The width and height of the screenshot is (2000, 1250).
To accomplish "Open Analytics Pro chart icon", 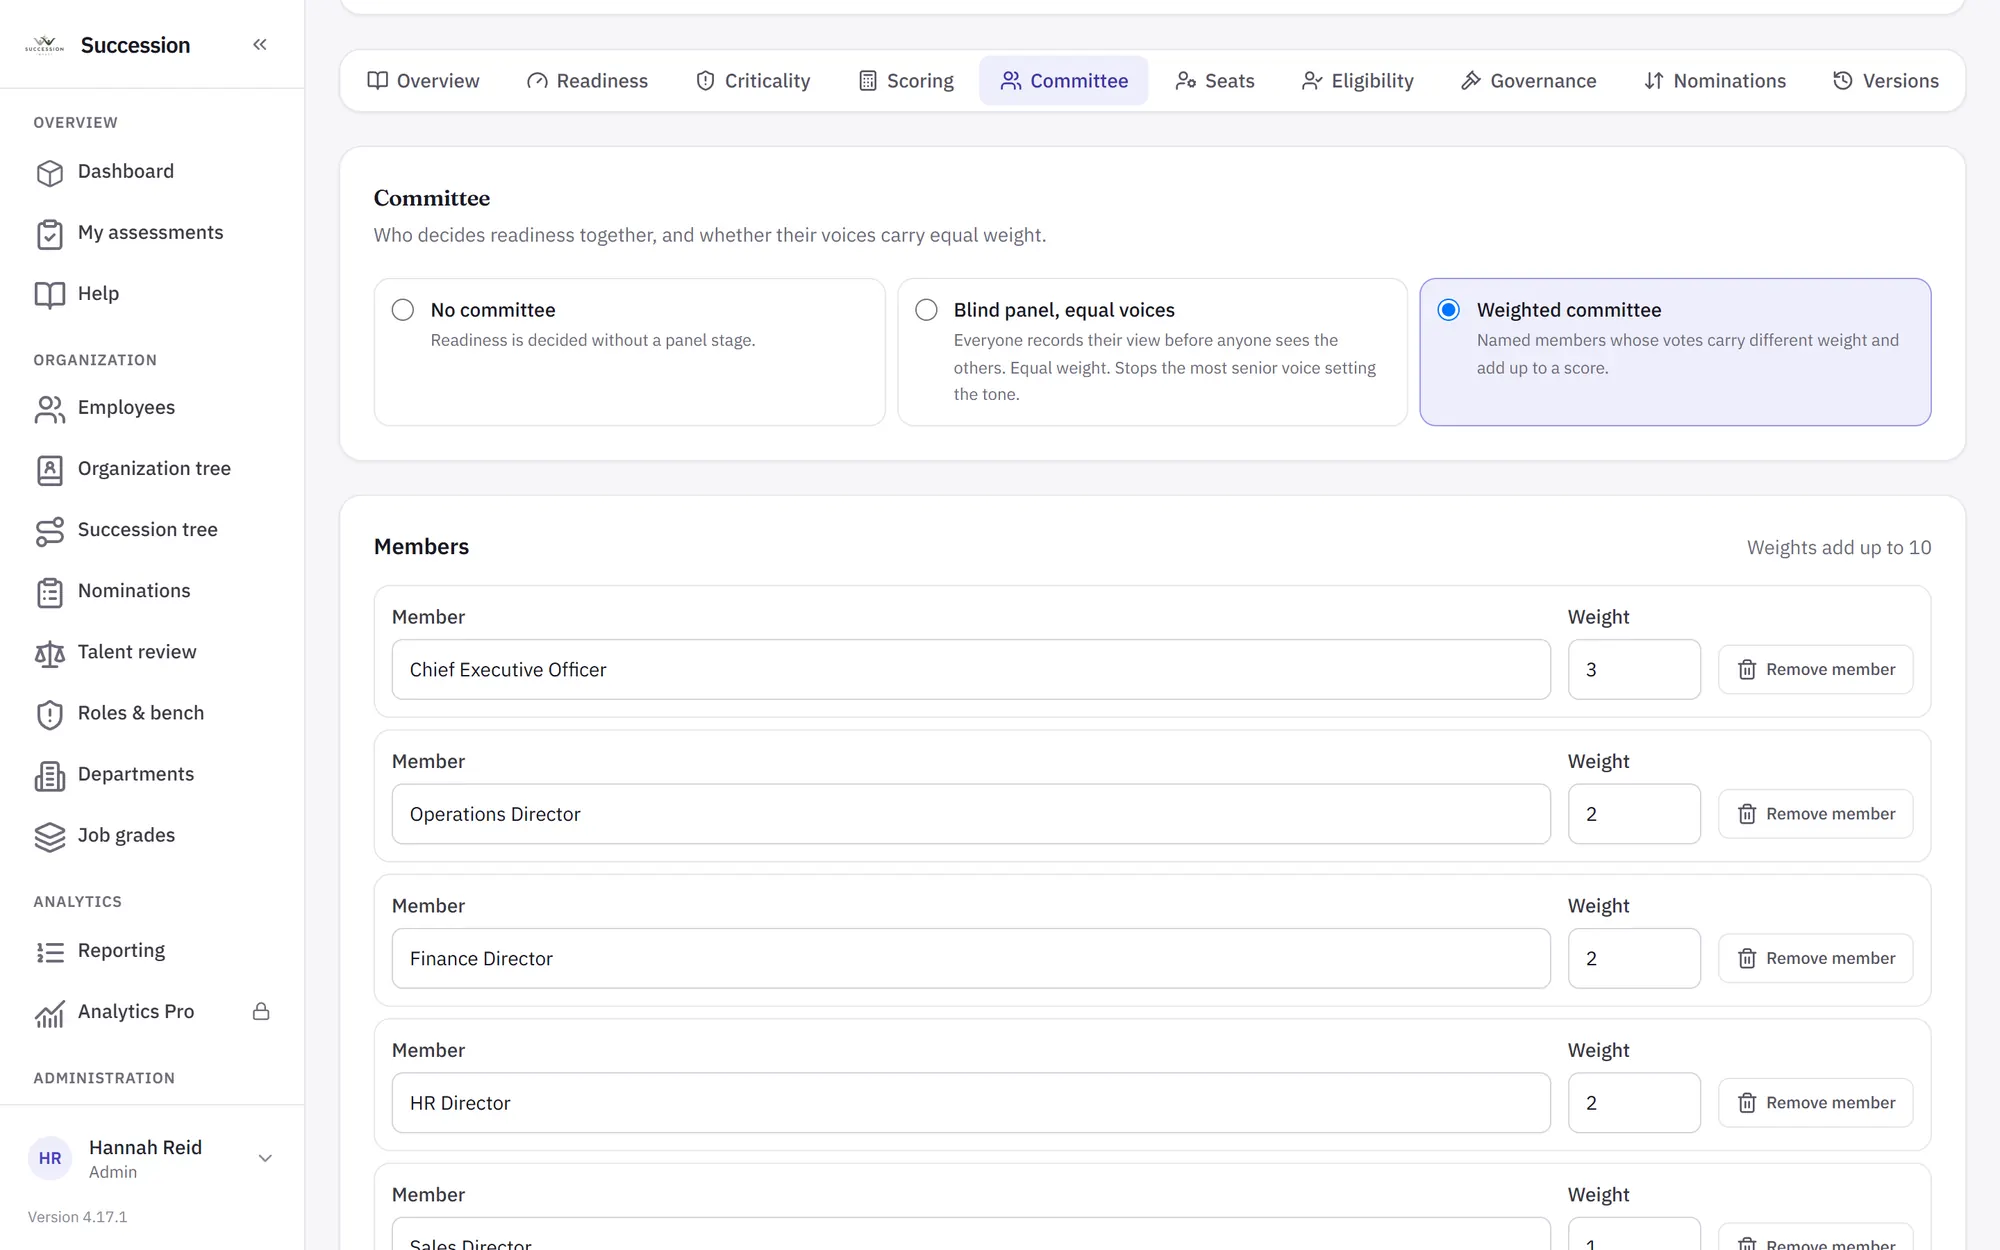I will pos(49,1013).
